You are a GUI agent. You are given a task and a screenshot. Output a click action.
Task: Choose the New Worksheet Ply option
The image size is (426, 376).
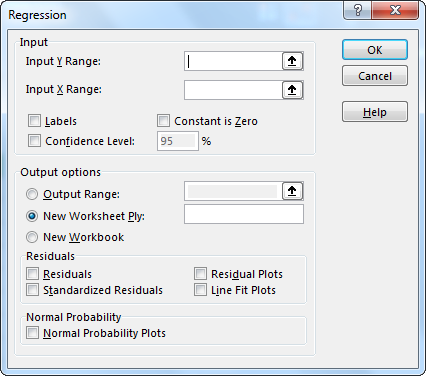tap(32, 216)
